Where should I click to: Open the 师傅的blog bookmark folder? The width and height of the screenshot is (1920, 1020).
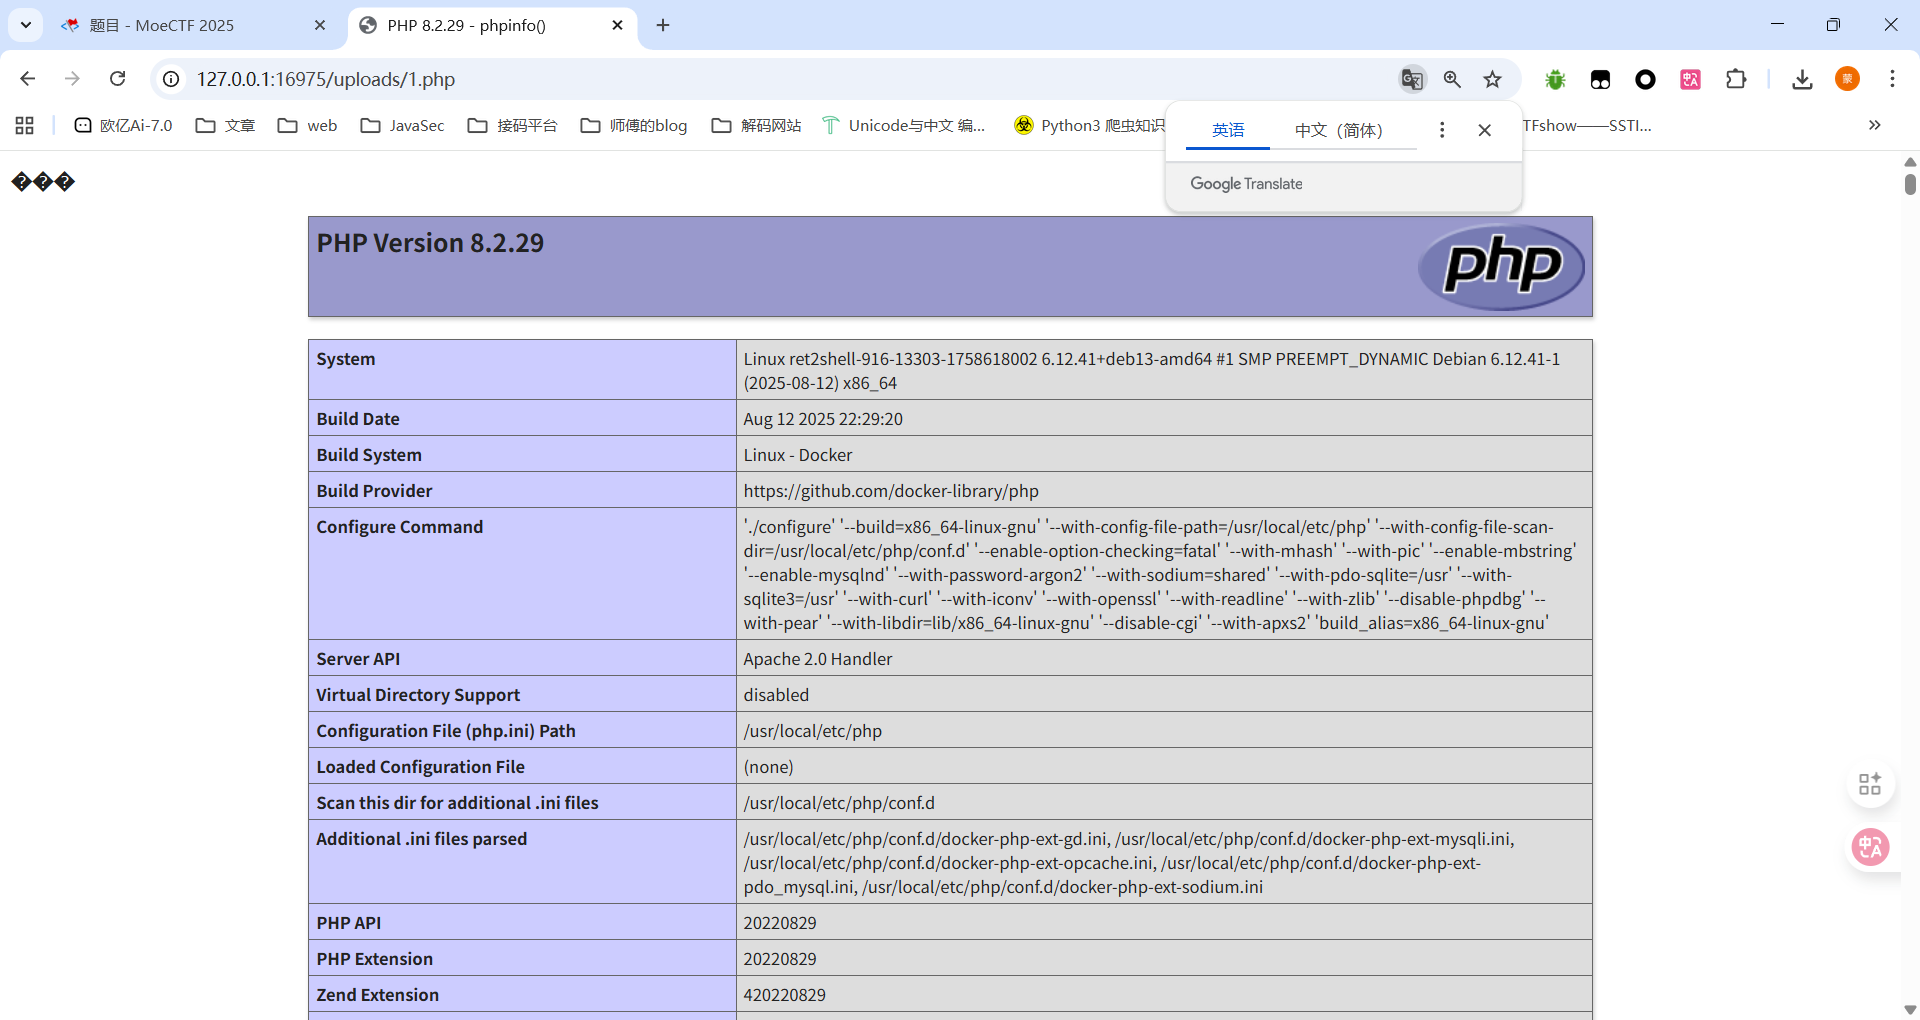click(x=634, y=125)
